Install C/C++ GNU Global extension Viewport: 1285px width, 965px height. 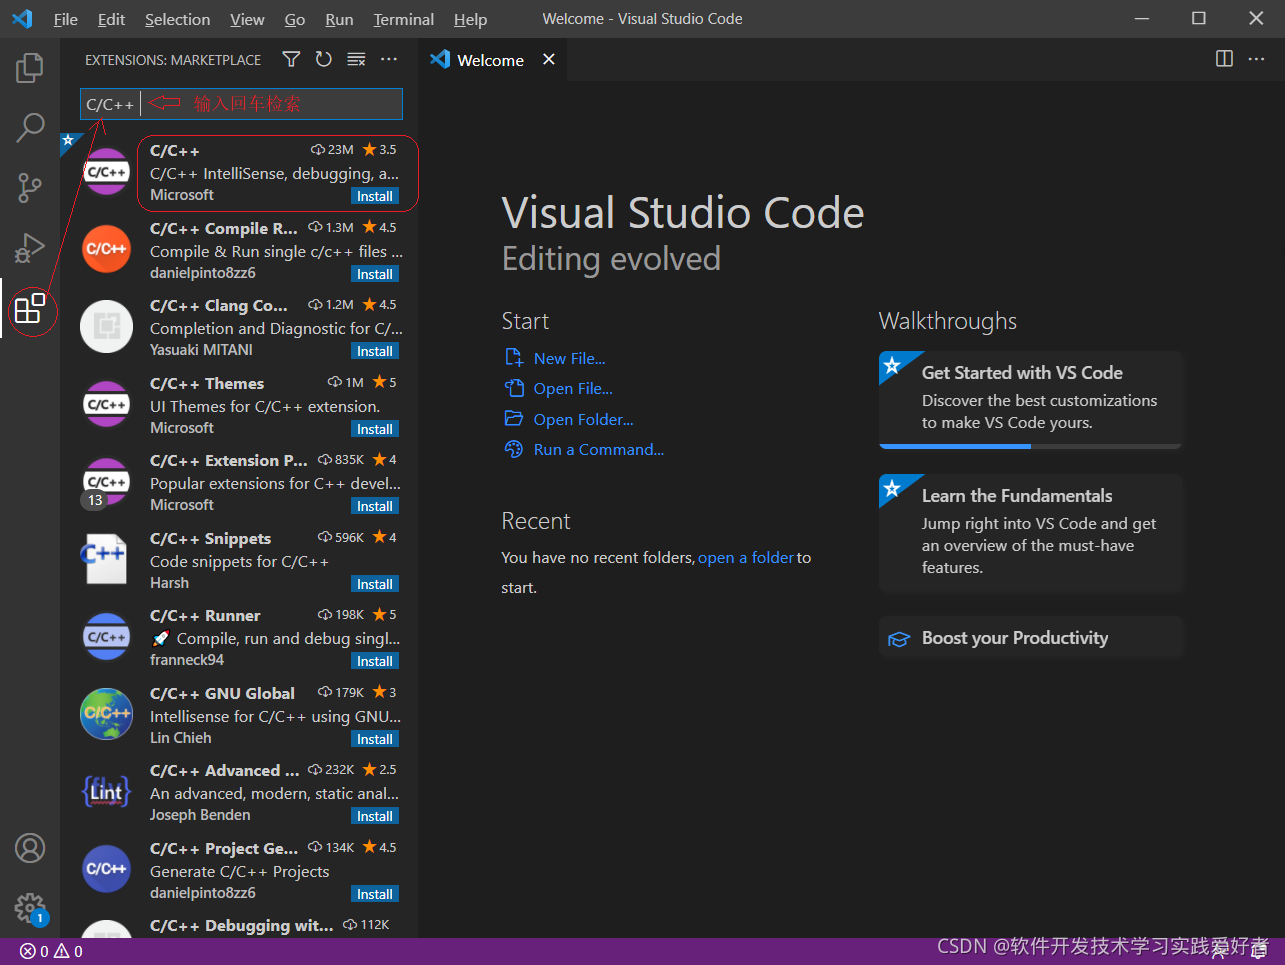click(x=375, y=739)
